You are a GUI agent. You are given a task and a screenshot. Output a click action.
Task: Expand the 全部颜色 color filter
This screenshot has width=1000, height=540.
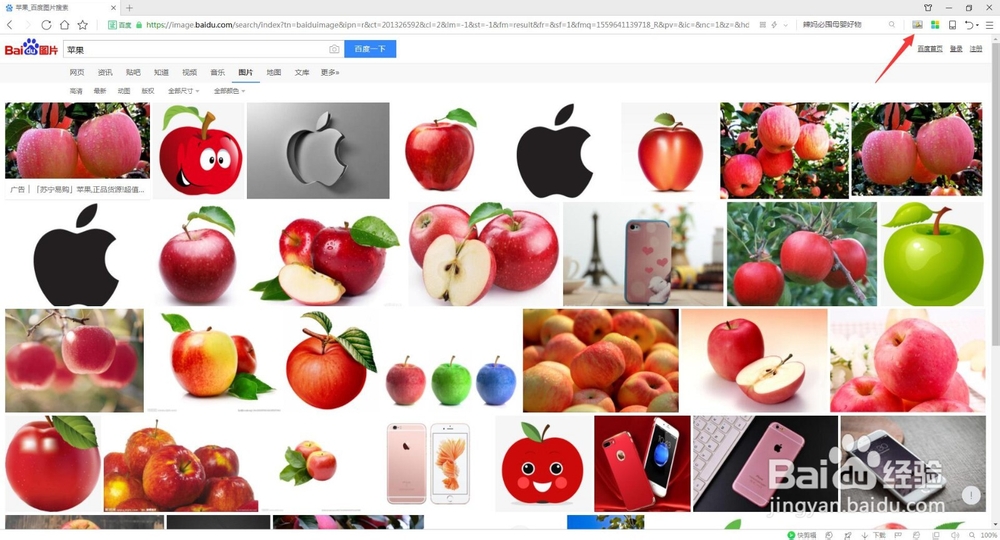[x=230, y=91]
